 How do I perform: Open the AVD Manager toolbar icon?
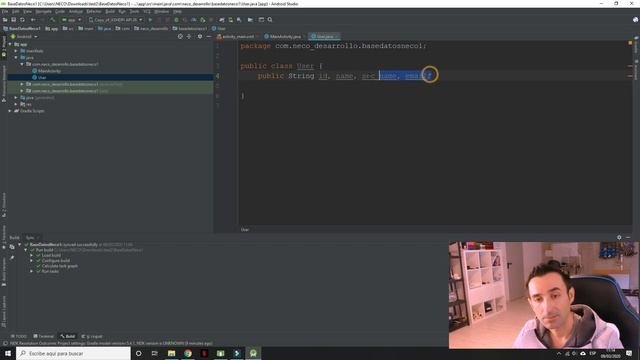pyautogui.click(x=231, y=20)
